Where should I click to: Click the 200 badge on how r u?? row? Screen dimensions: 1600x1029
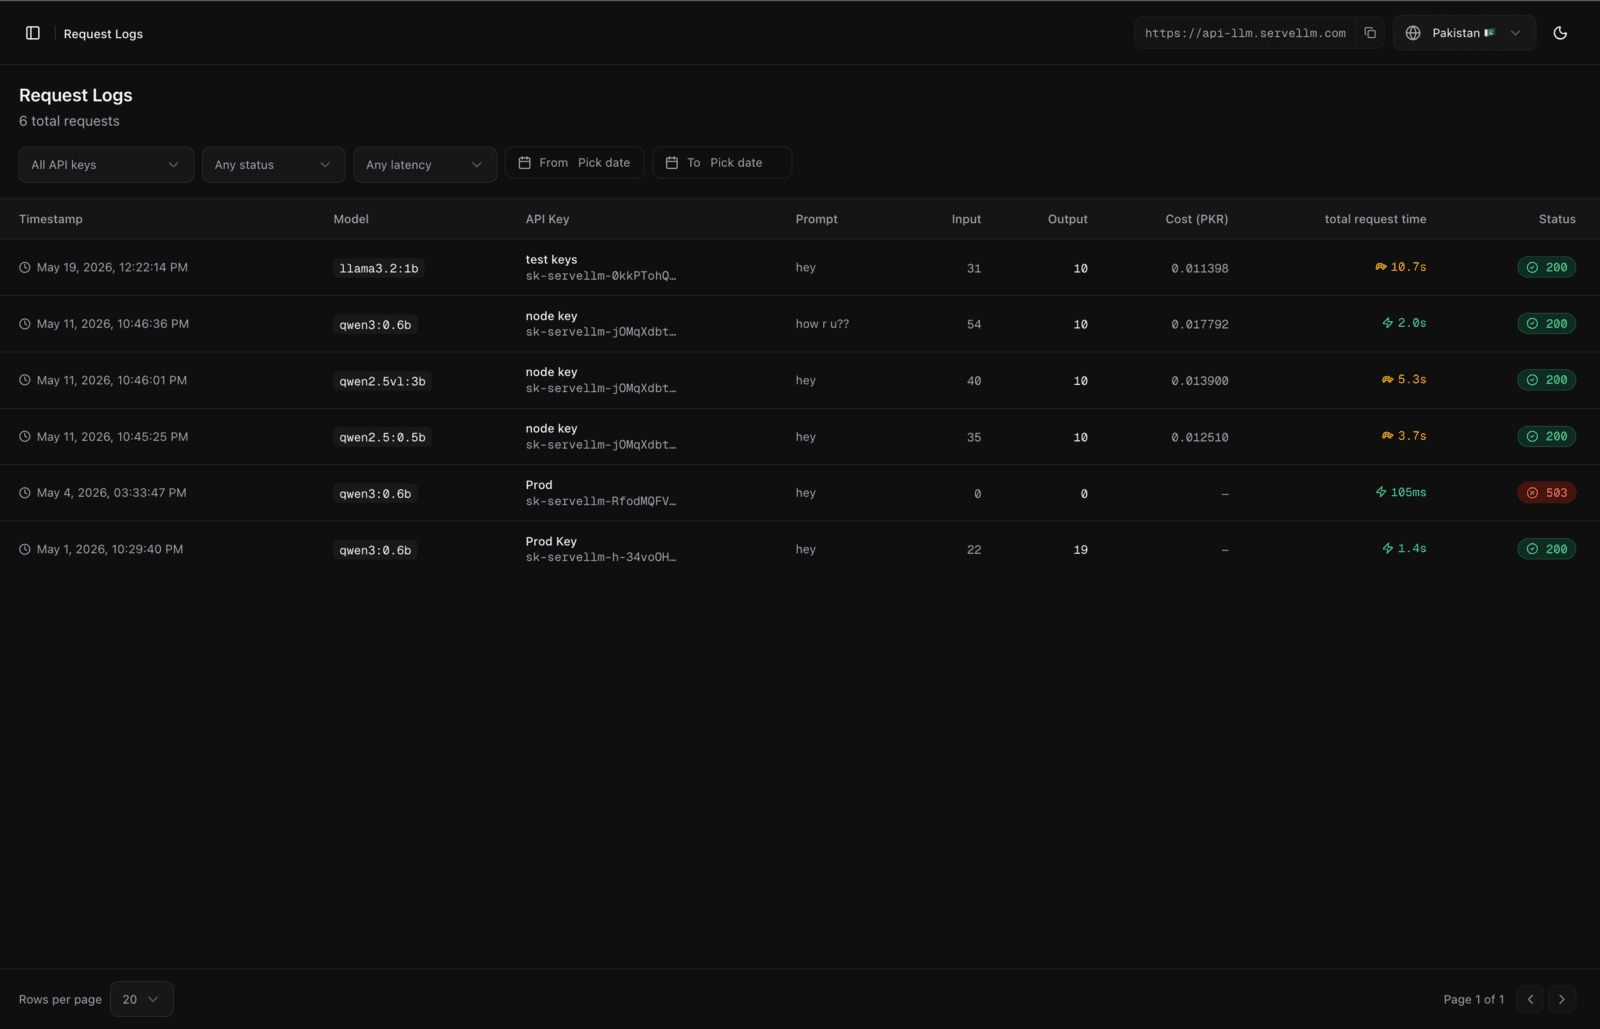1546,324
